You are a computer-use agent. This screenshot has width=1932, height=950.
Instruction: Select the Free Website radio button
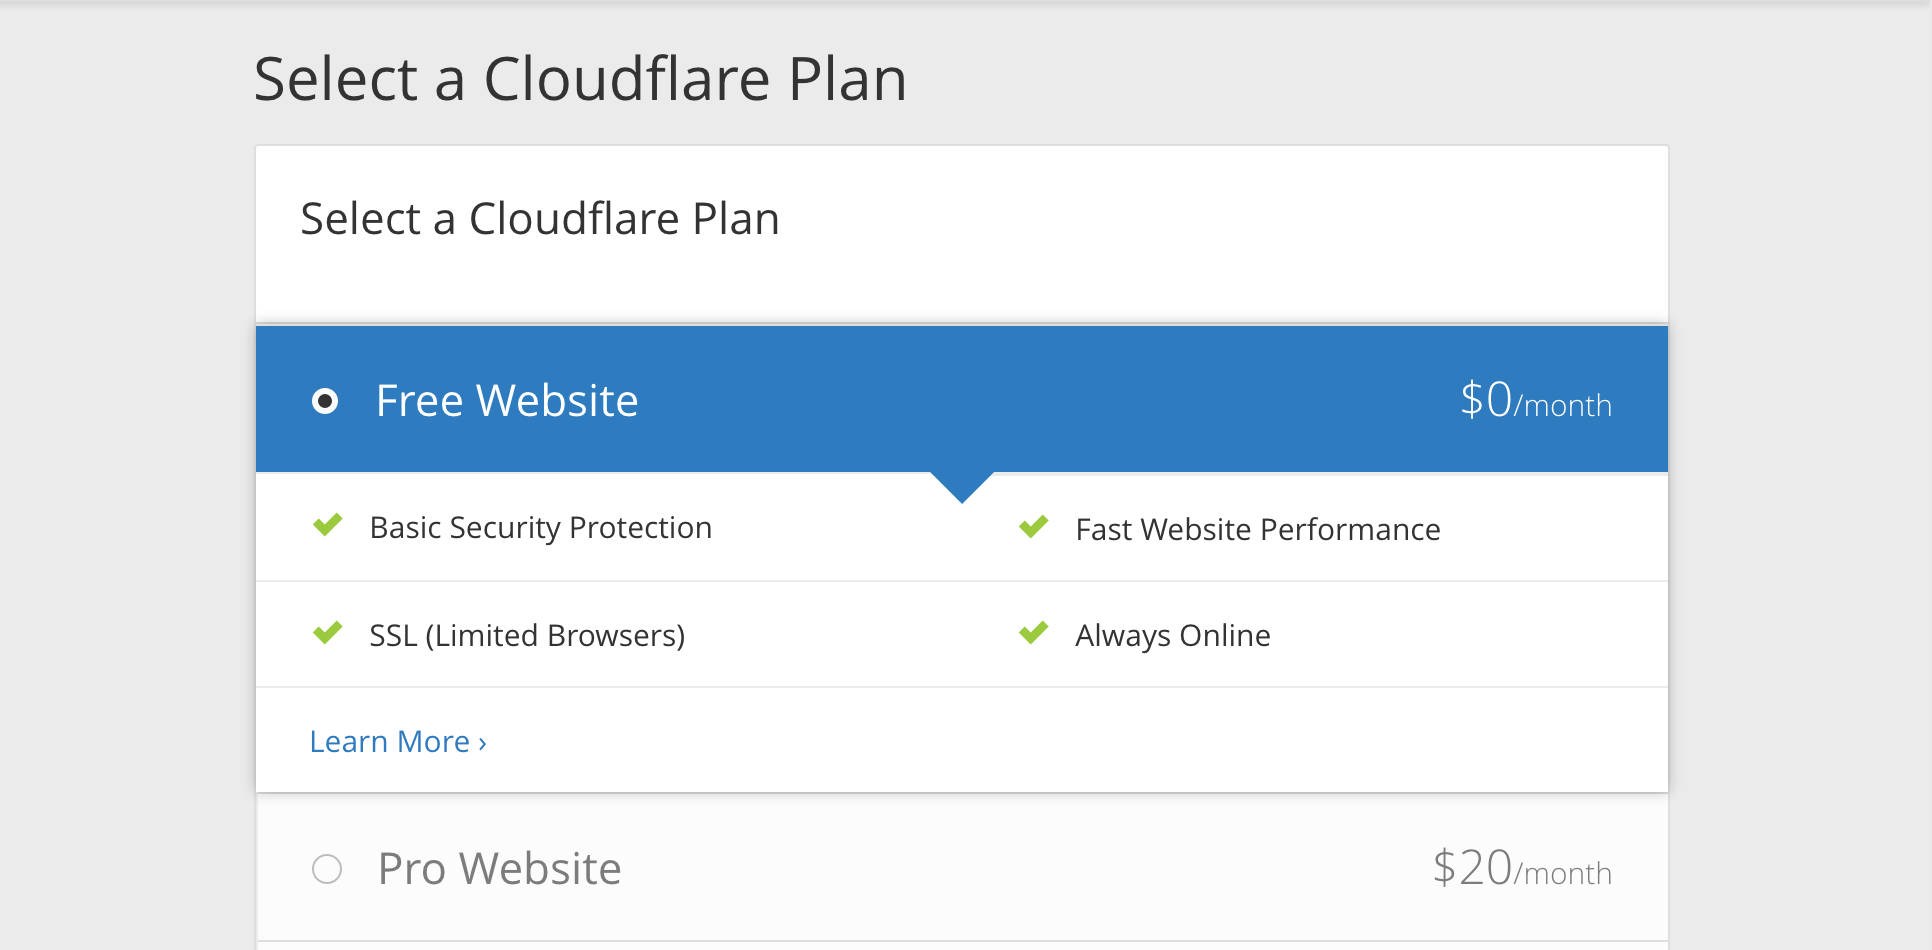(x=325, y=401)
